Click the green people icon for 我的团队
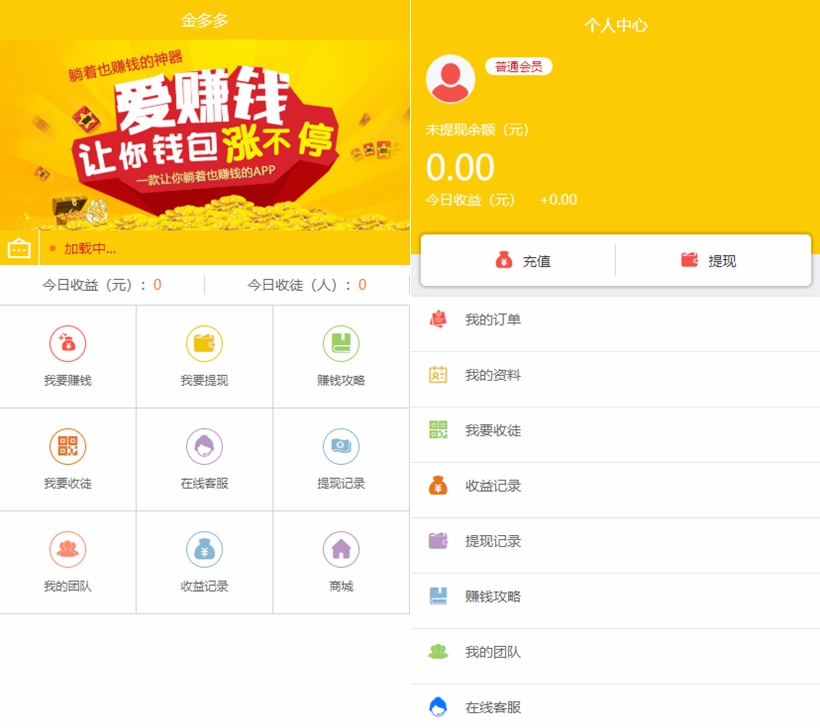 (438, 652)
